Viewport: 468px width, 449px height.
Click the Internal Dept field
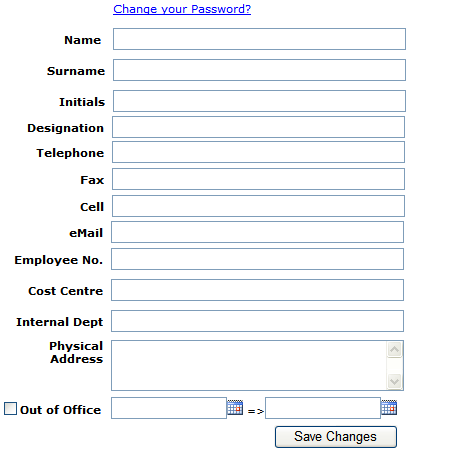tap(257, 321)
